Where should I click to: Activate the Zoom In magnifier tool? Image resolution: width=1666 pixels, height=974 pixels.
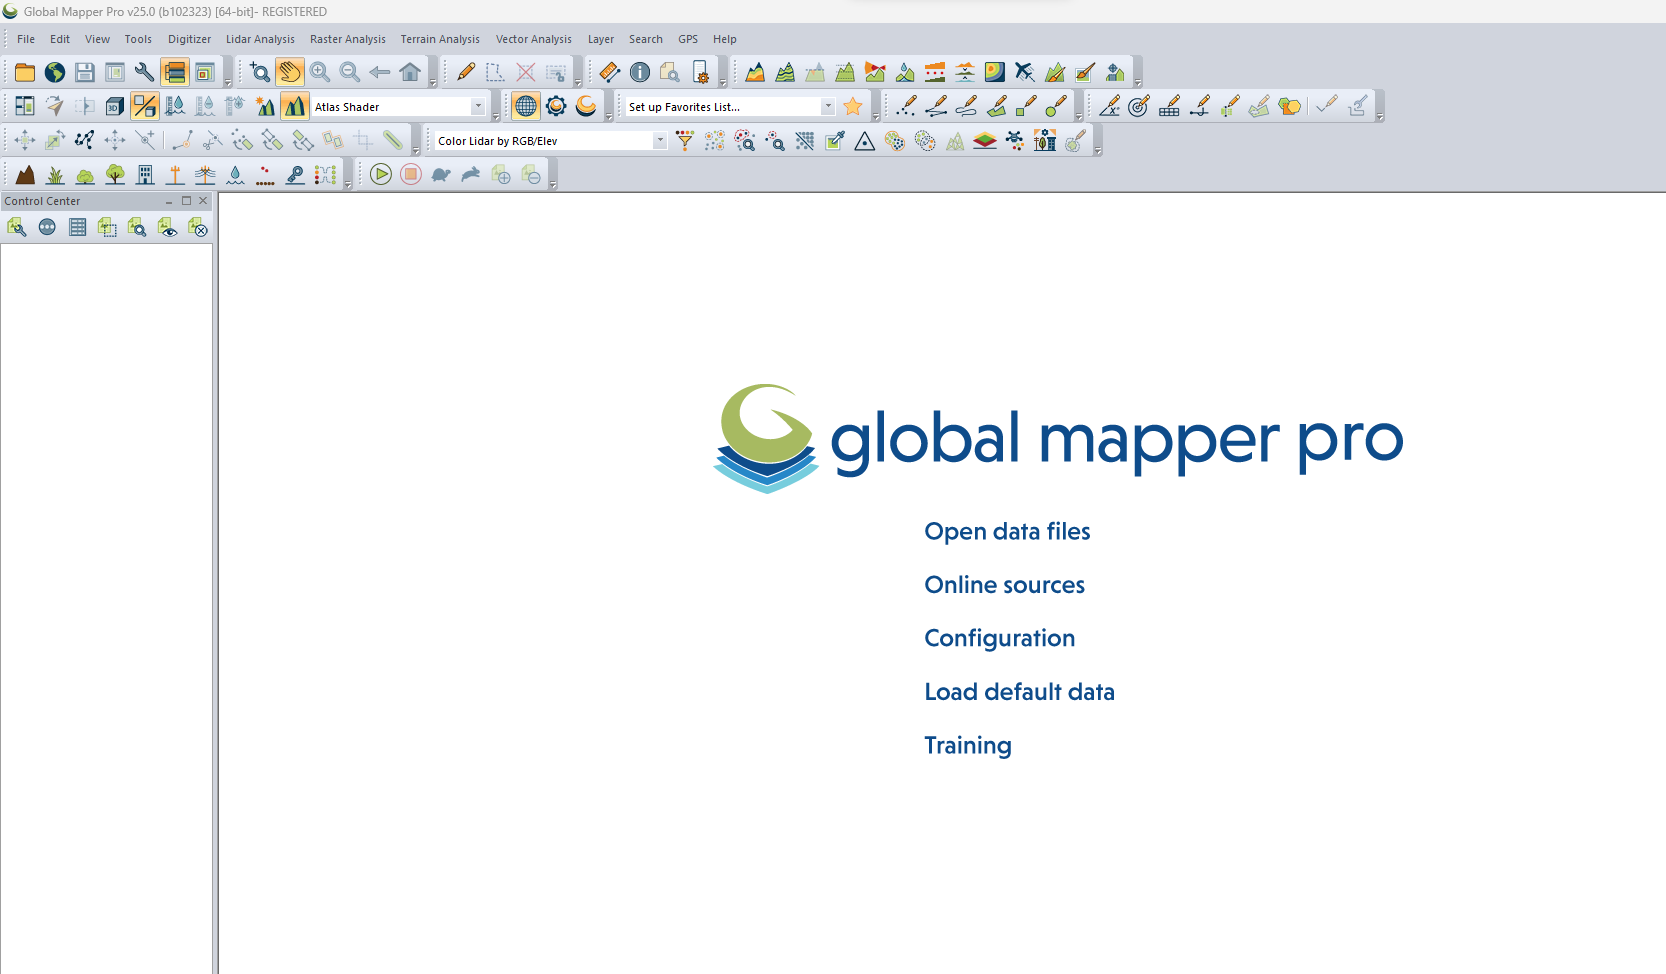point(321,72)
